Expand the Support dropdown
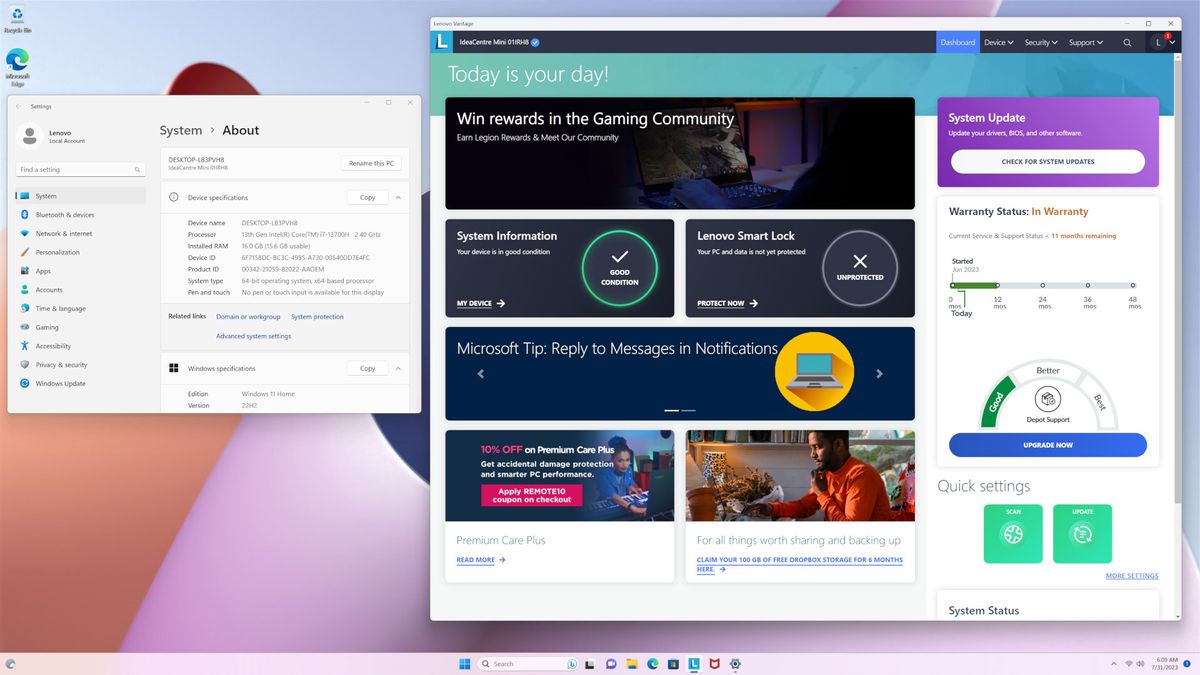This screenshot has height=675, width=1200. (1085, 42)
